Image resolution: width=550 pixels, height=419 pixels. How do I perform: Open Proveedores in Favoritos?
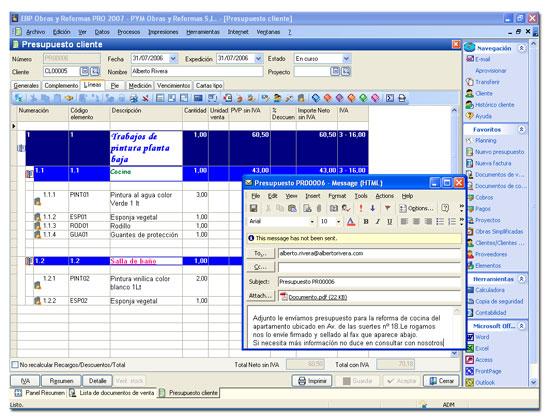point(490,254)
